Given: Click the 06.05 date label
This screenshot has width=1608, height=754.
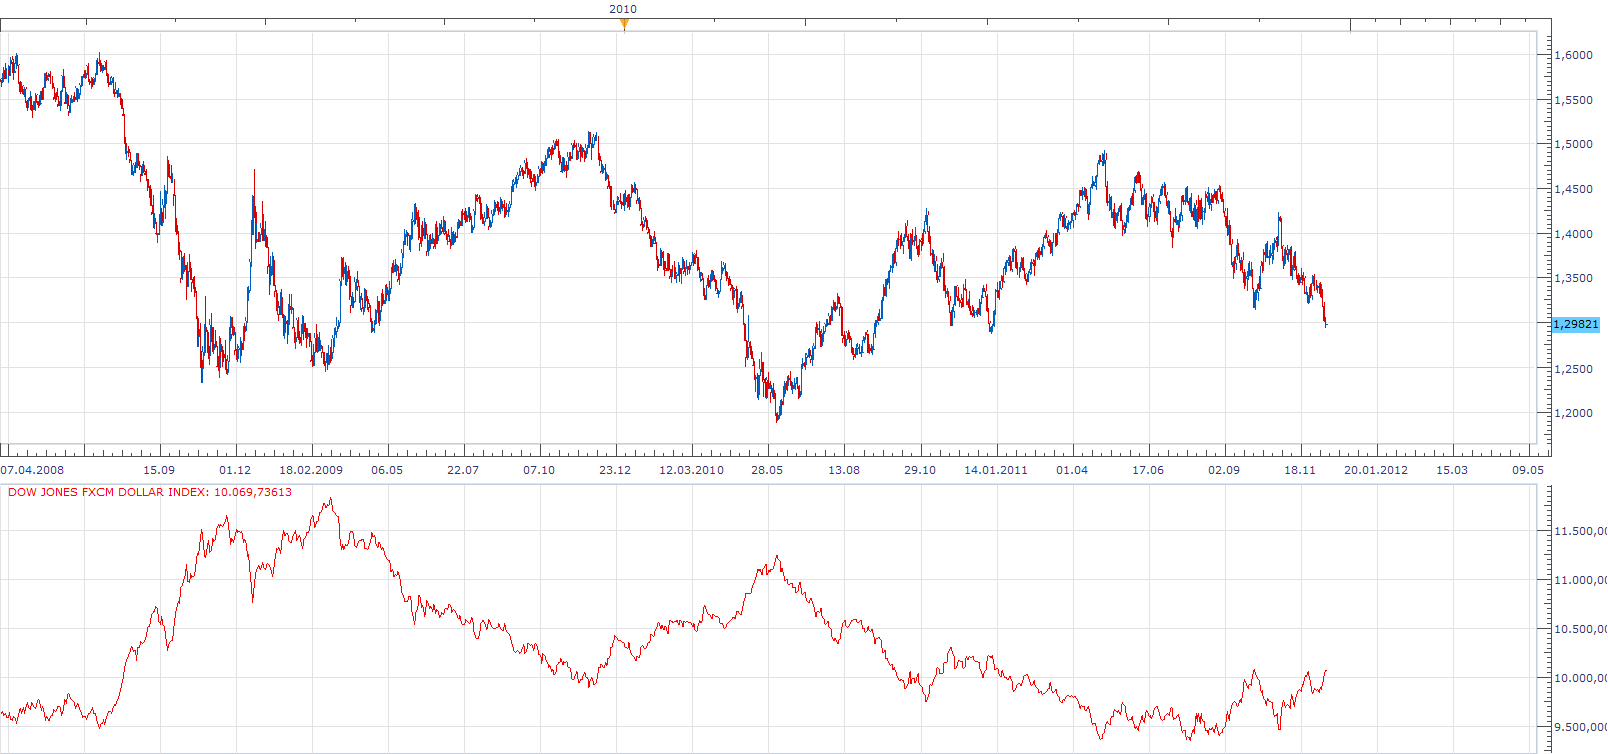Looking at the screenshot, I should pyautogui.click(x=387, y=470).
